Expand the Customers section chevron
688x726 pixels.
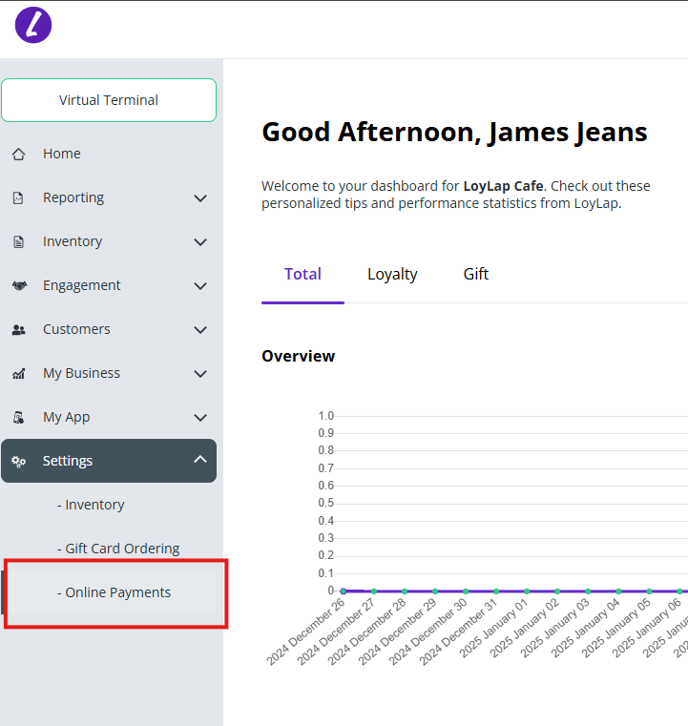(x=200, y=330)
